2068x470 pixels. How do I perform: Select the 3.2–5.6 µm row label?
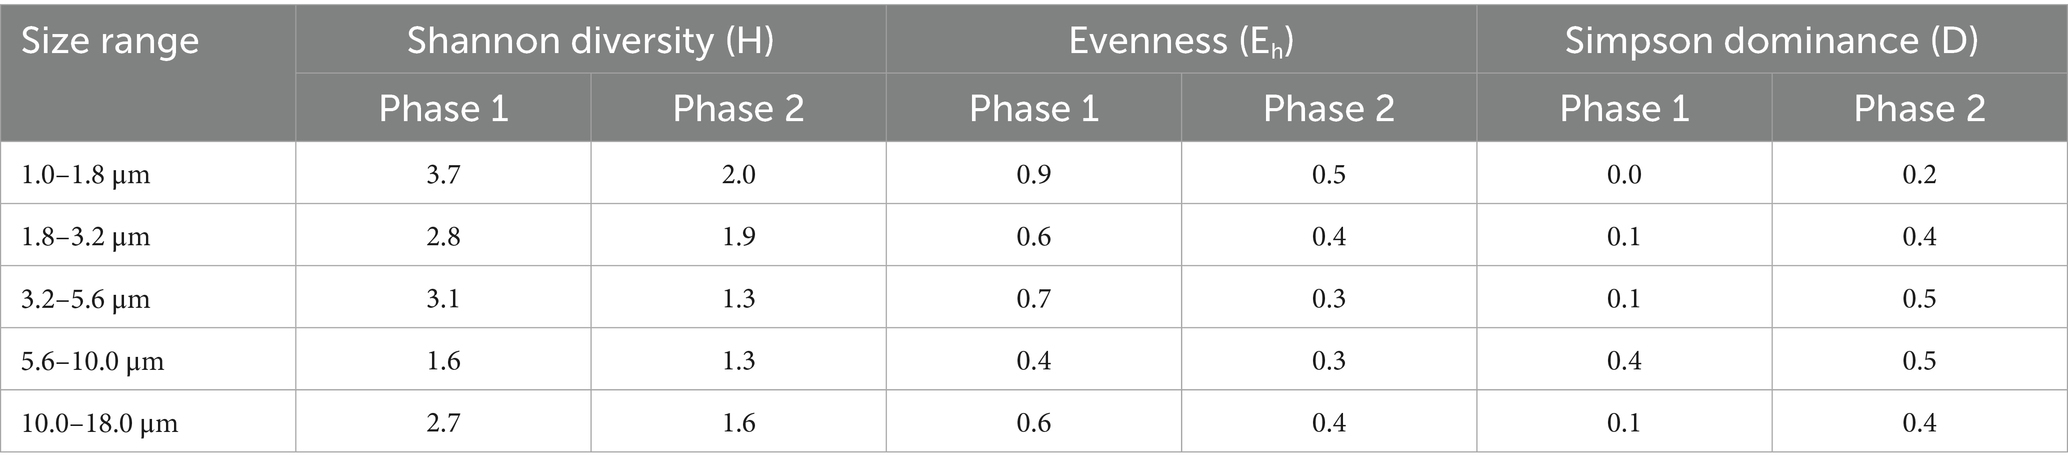86,299
